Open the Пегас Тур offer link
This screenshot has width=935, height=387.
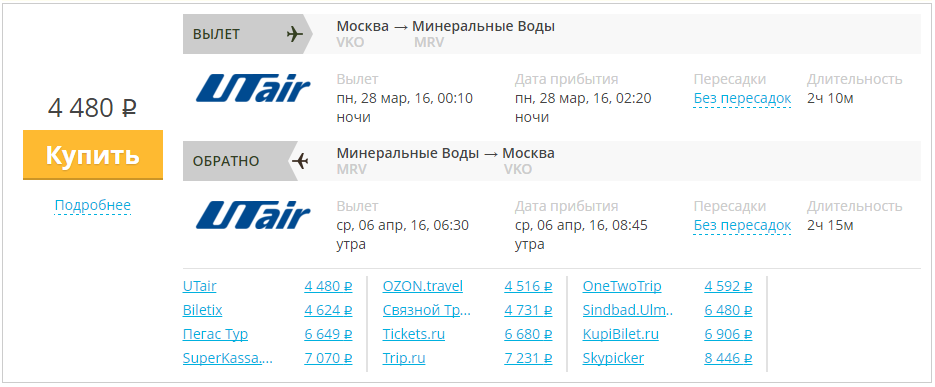[215, 334]
